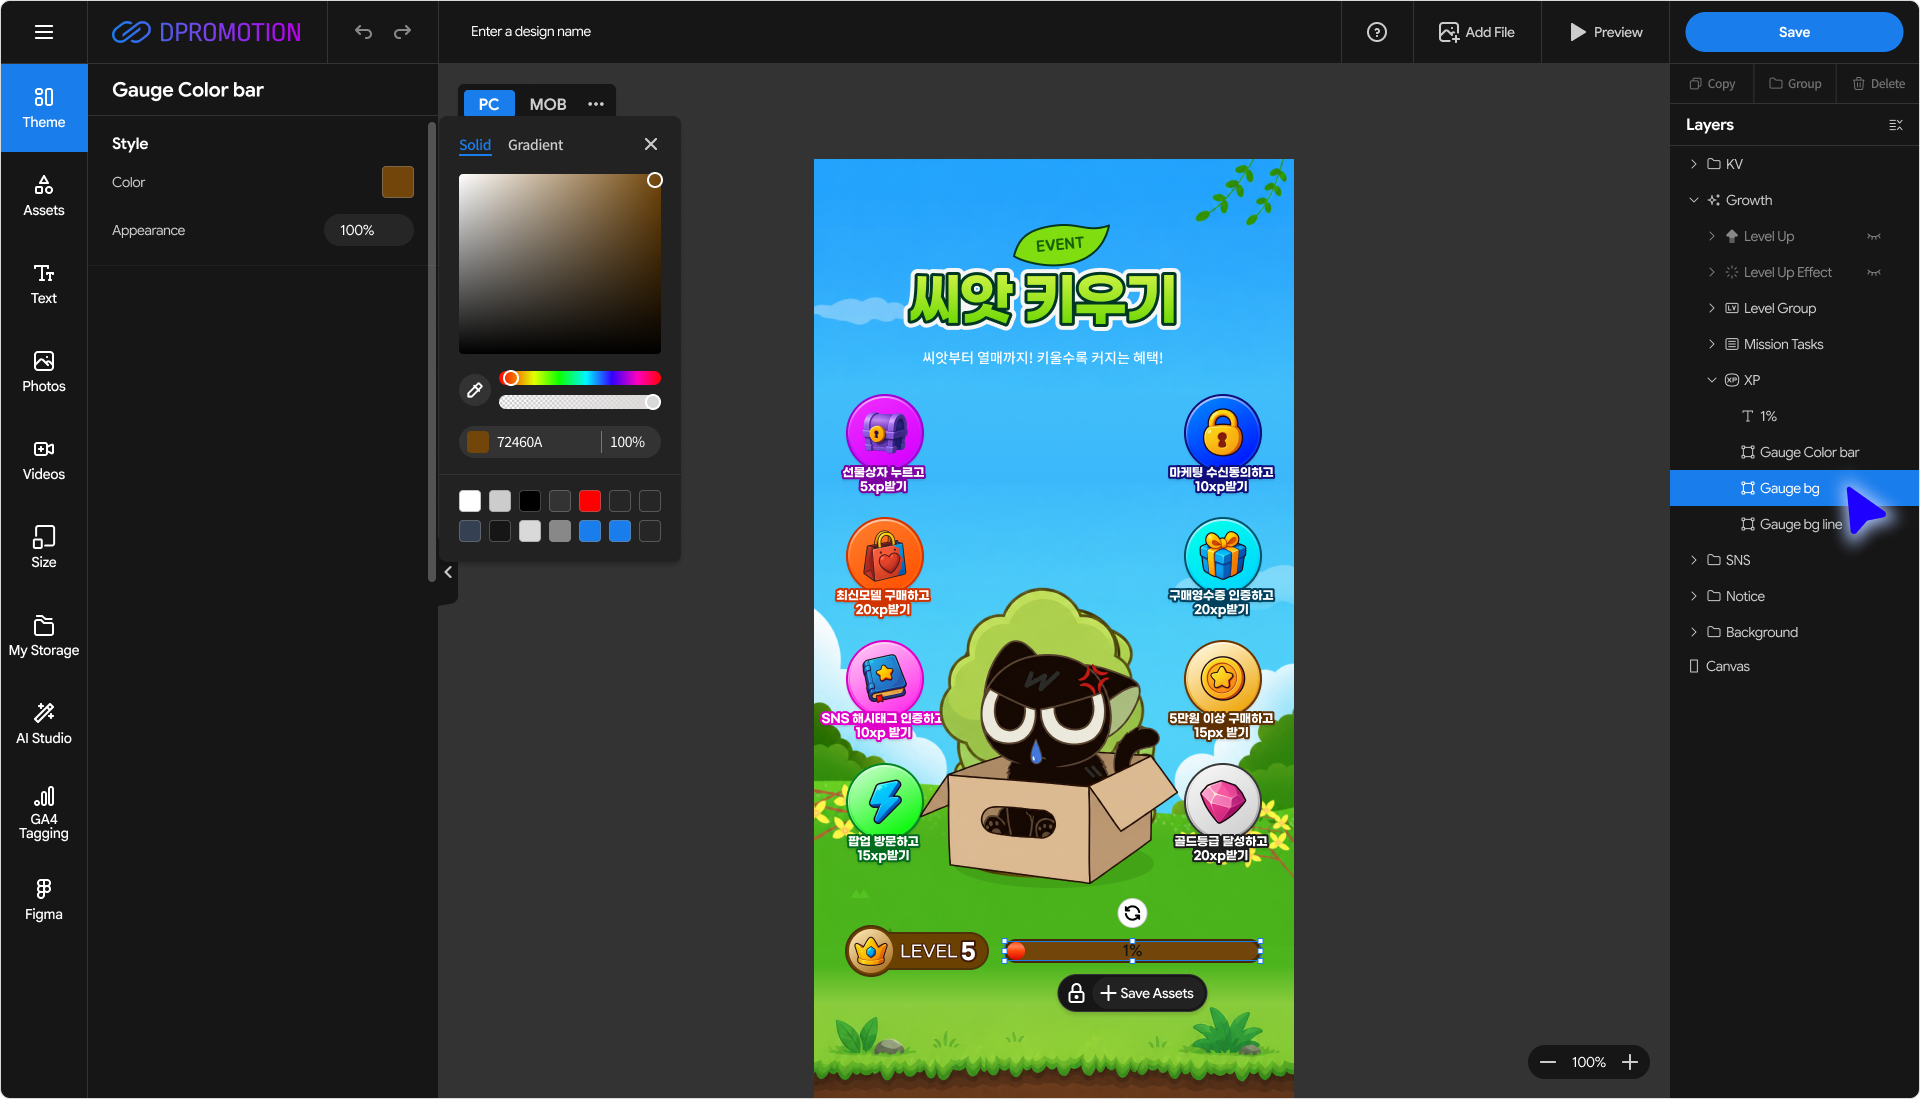Open the Style Color swatch

398,182
